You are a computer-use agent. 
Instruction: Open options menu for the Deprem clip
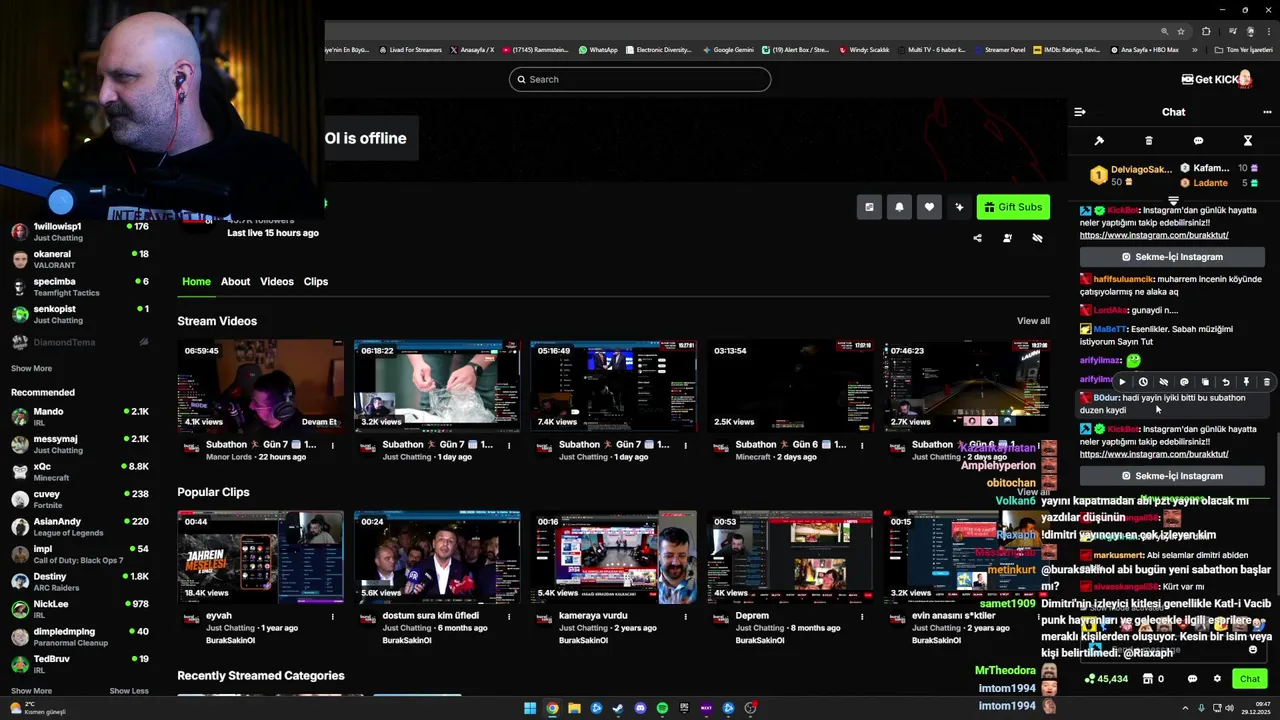coord(862,616)
